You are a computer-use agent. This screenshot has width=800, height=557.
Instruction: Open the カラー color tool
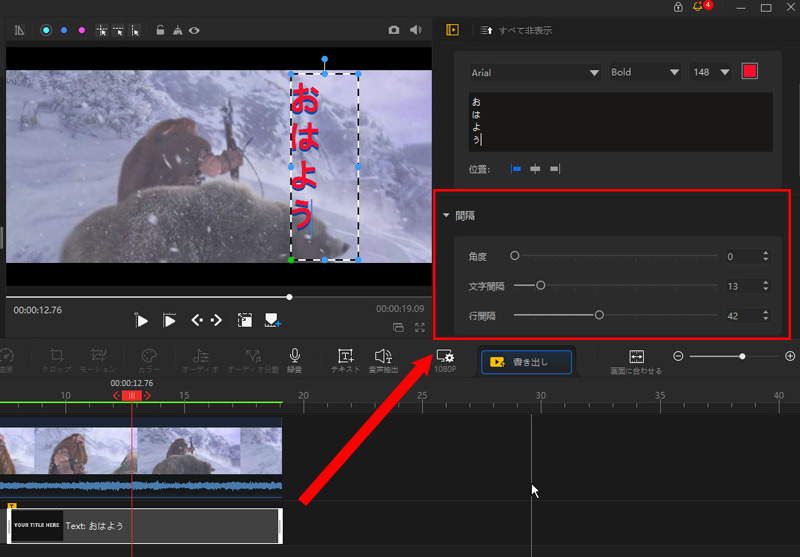(149, 360)
